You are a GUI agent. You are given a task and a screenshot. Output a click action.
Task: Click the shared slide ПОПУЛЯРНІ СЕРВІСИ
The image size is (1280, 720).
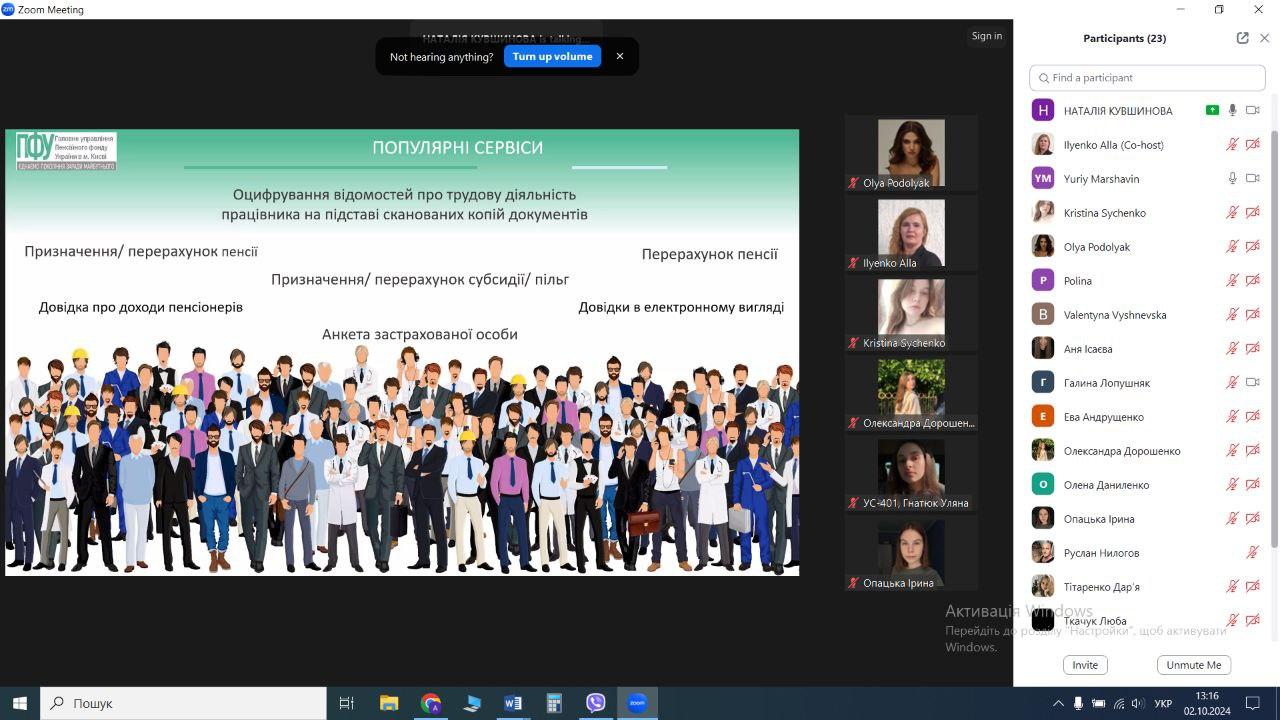[x=402, y=352]
